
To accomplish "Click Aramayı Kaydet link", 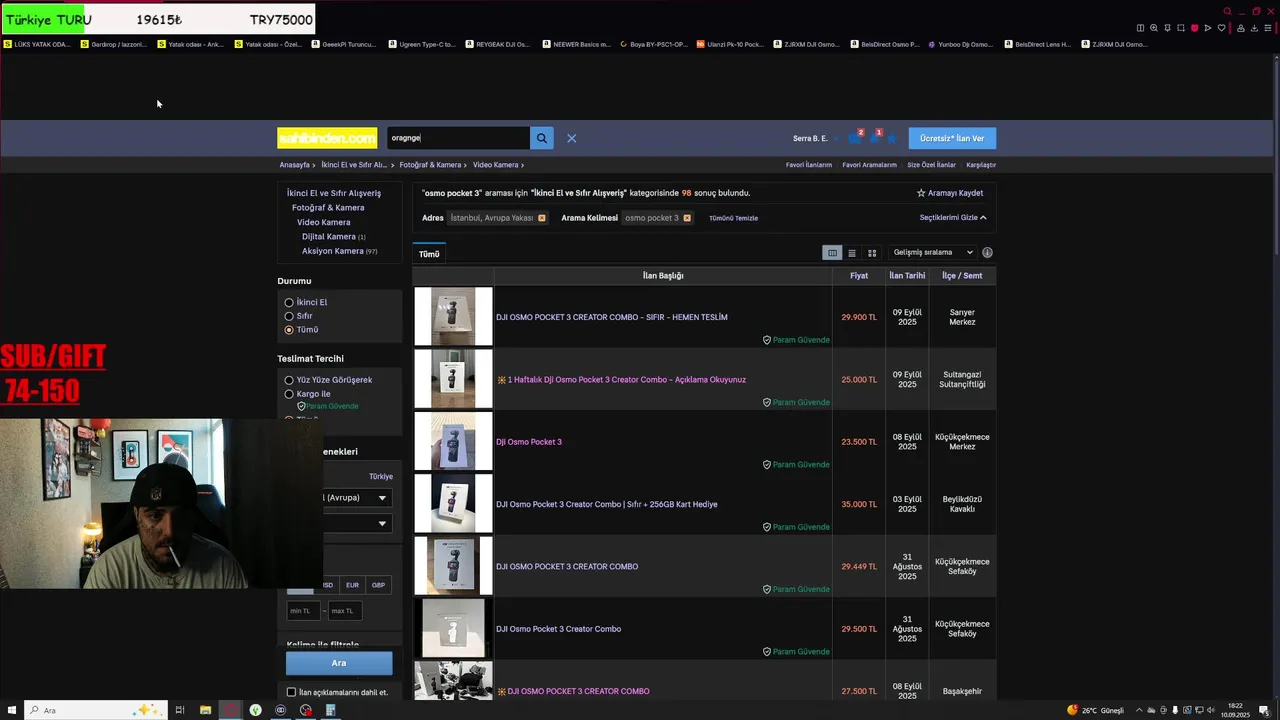I will (x=950, y=193).
